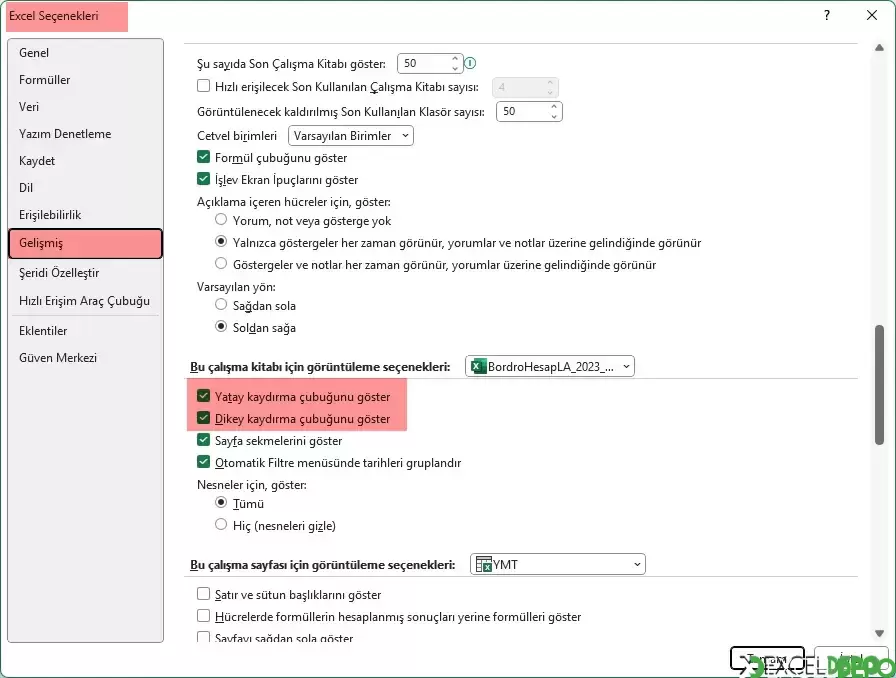The width and height of the screenshot is (896, 678).
Task: Close the Excel Seçenekleri dialog
Action: tap(871, 15)
